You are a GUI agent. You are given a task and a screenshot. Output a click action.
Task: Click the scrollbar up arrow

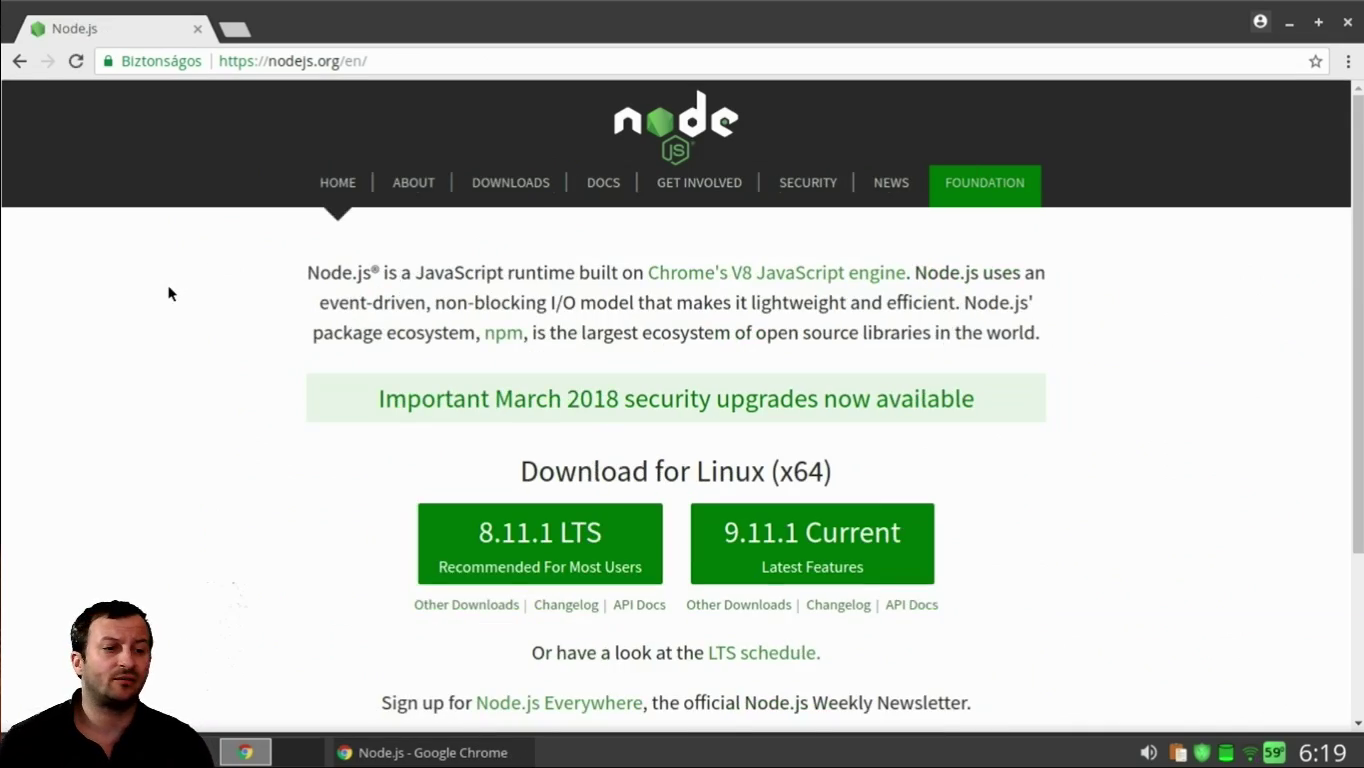[1357, 88]
